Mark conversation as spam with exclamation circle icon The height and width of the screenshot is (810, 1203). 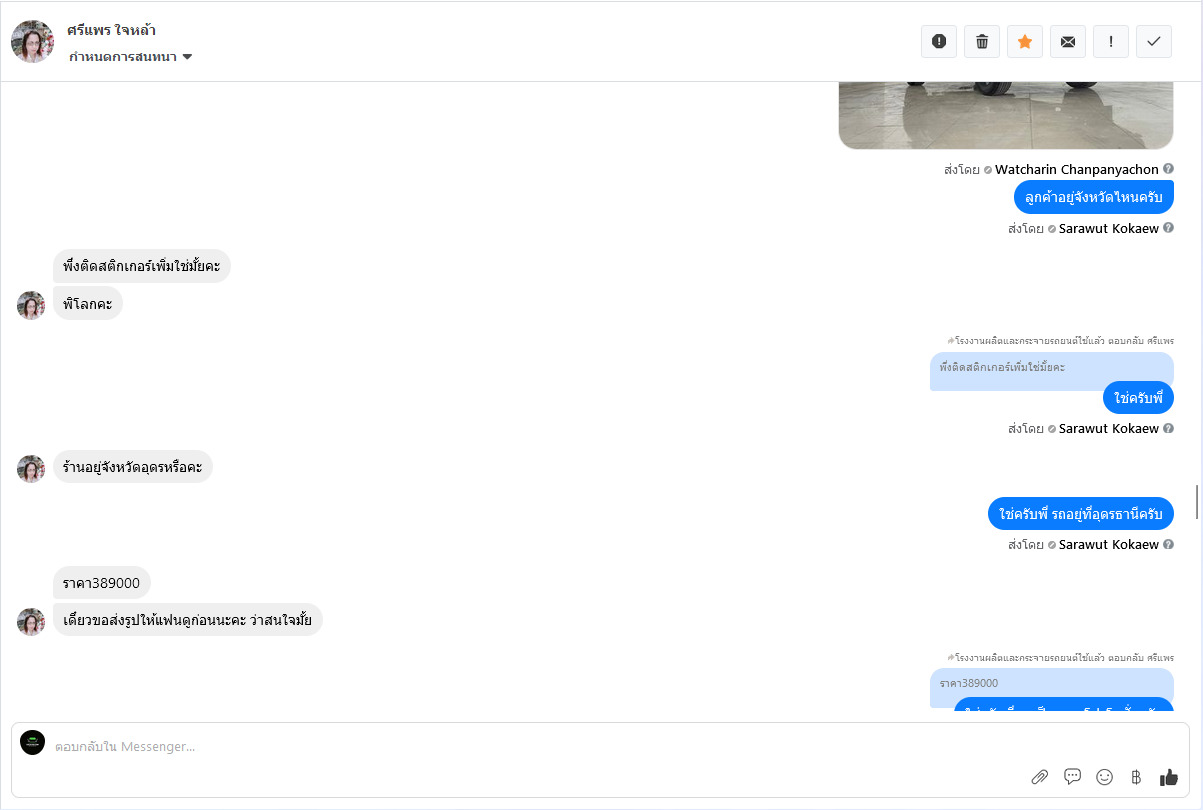click(939, 41)
